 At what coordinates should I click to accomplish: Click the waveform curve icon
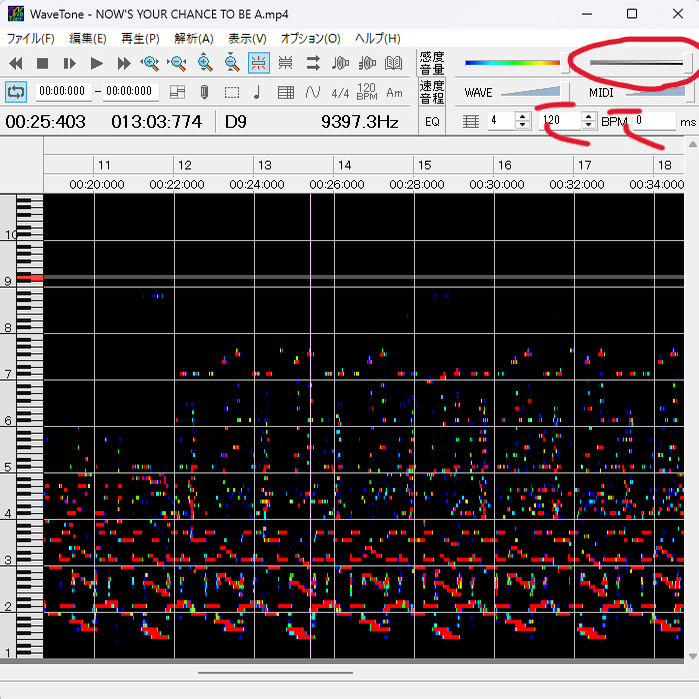(x=313, y=92)
